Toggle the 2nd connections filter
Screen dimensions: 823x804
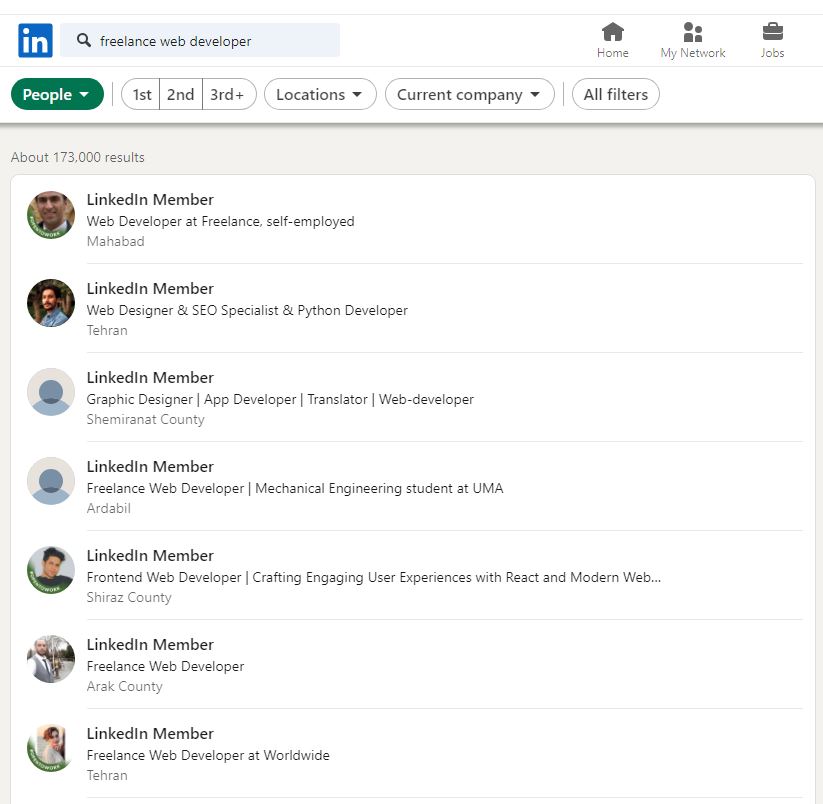pyautogui.click(x=181, y=94)
